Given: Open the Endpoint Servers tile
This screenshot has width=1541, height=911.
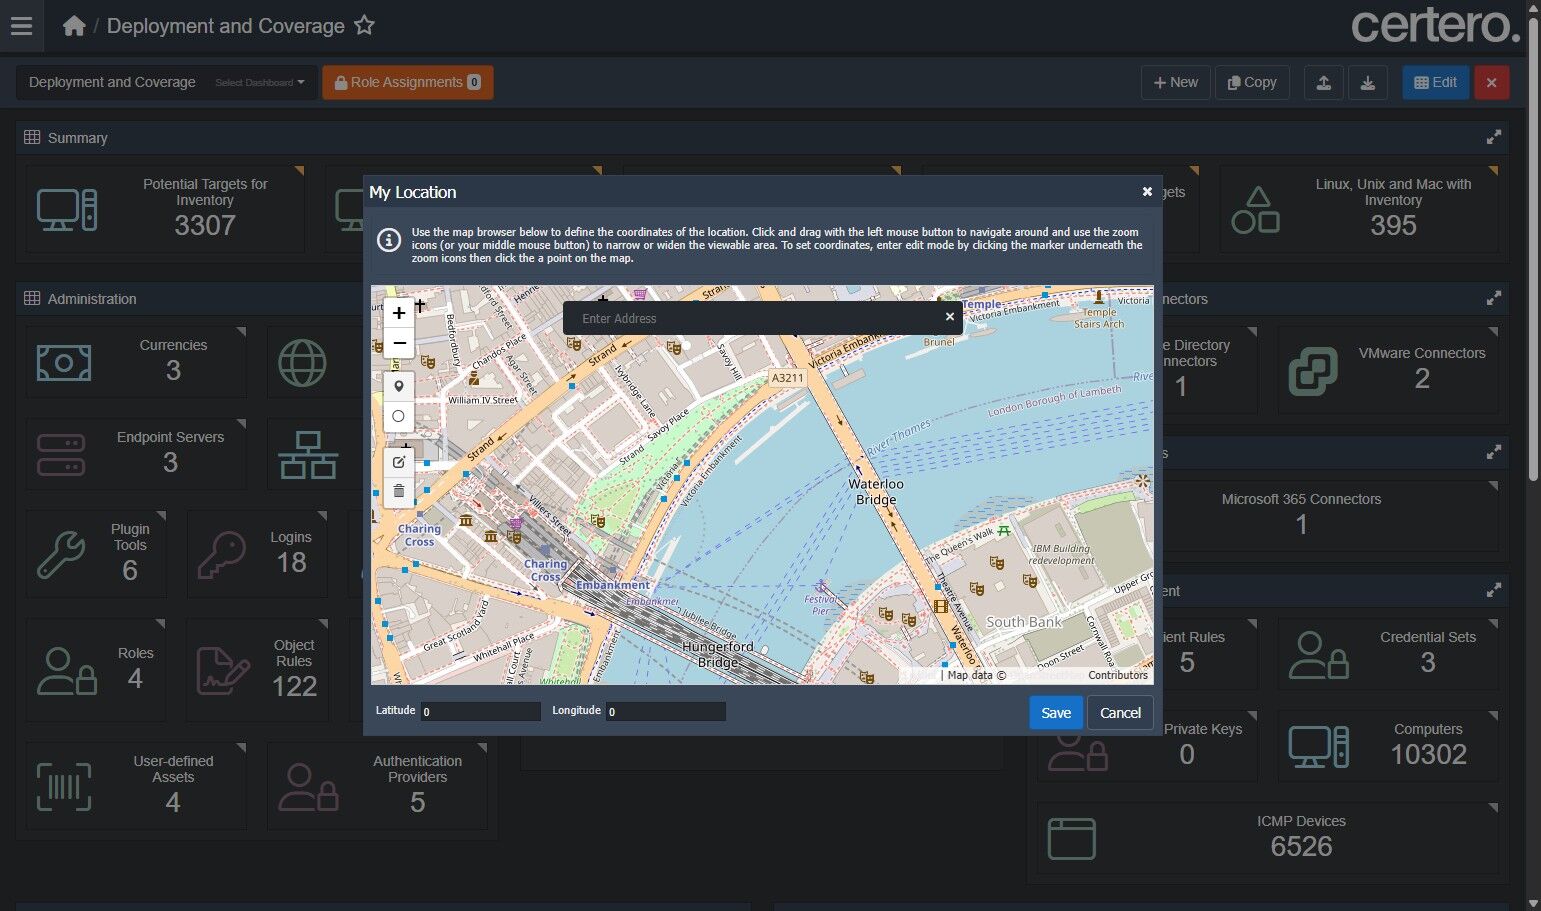Looking at the screenshot, I should (136, 453).
